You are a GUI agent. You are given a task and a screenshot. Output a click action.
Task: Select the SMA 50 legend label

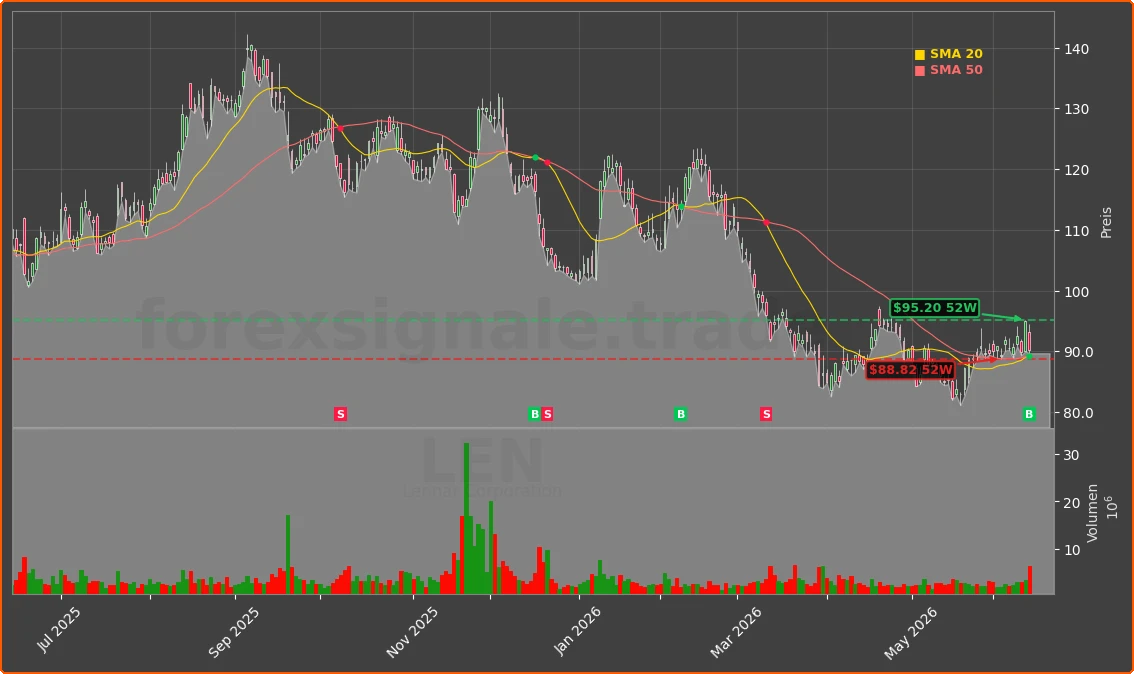pyautogui.click(x=956, y=70)
